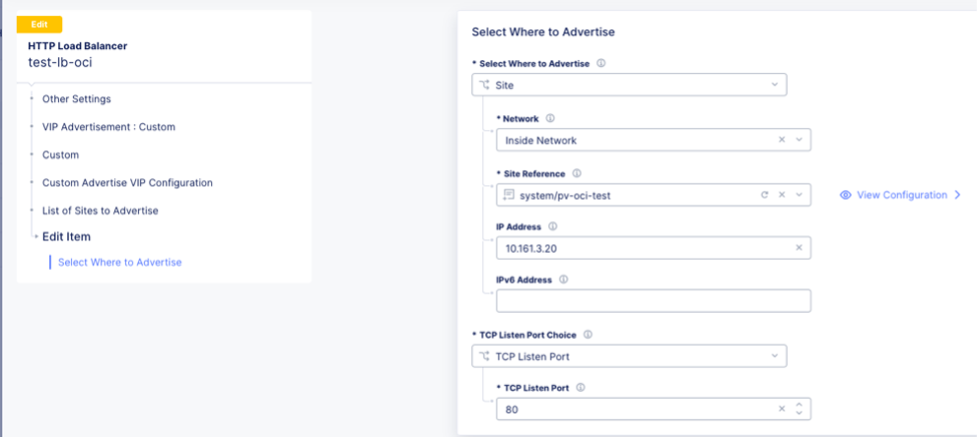This screenshot has width=980, height=440.
Task: Clear the IP Address 10.161.3.20 value
Action: tap(799, 248)
